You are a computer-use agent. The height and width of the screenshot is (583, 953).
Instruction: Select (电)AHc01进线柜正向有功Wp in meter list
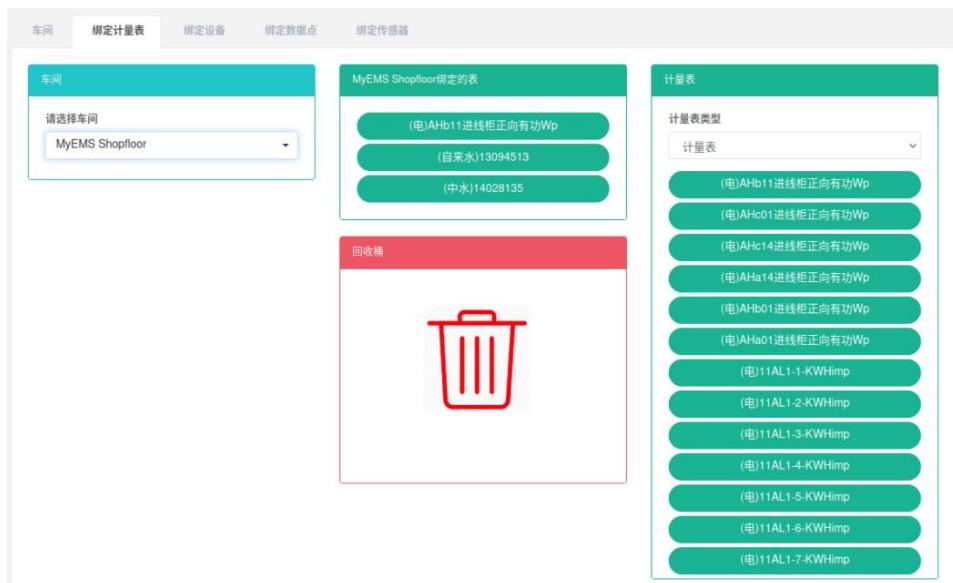[x=794, y=215]
